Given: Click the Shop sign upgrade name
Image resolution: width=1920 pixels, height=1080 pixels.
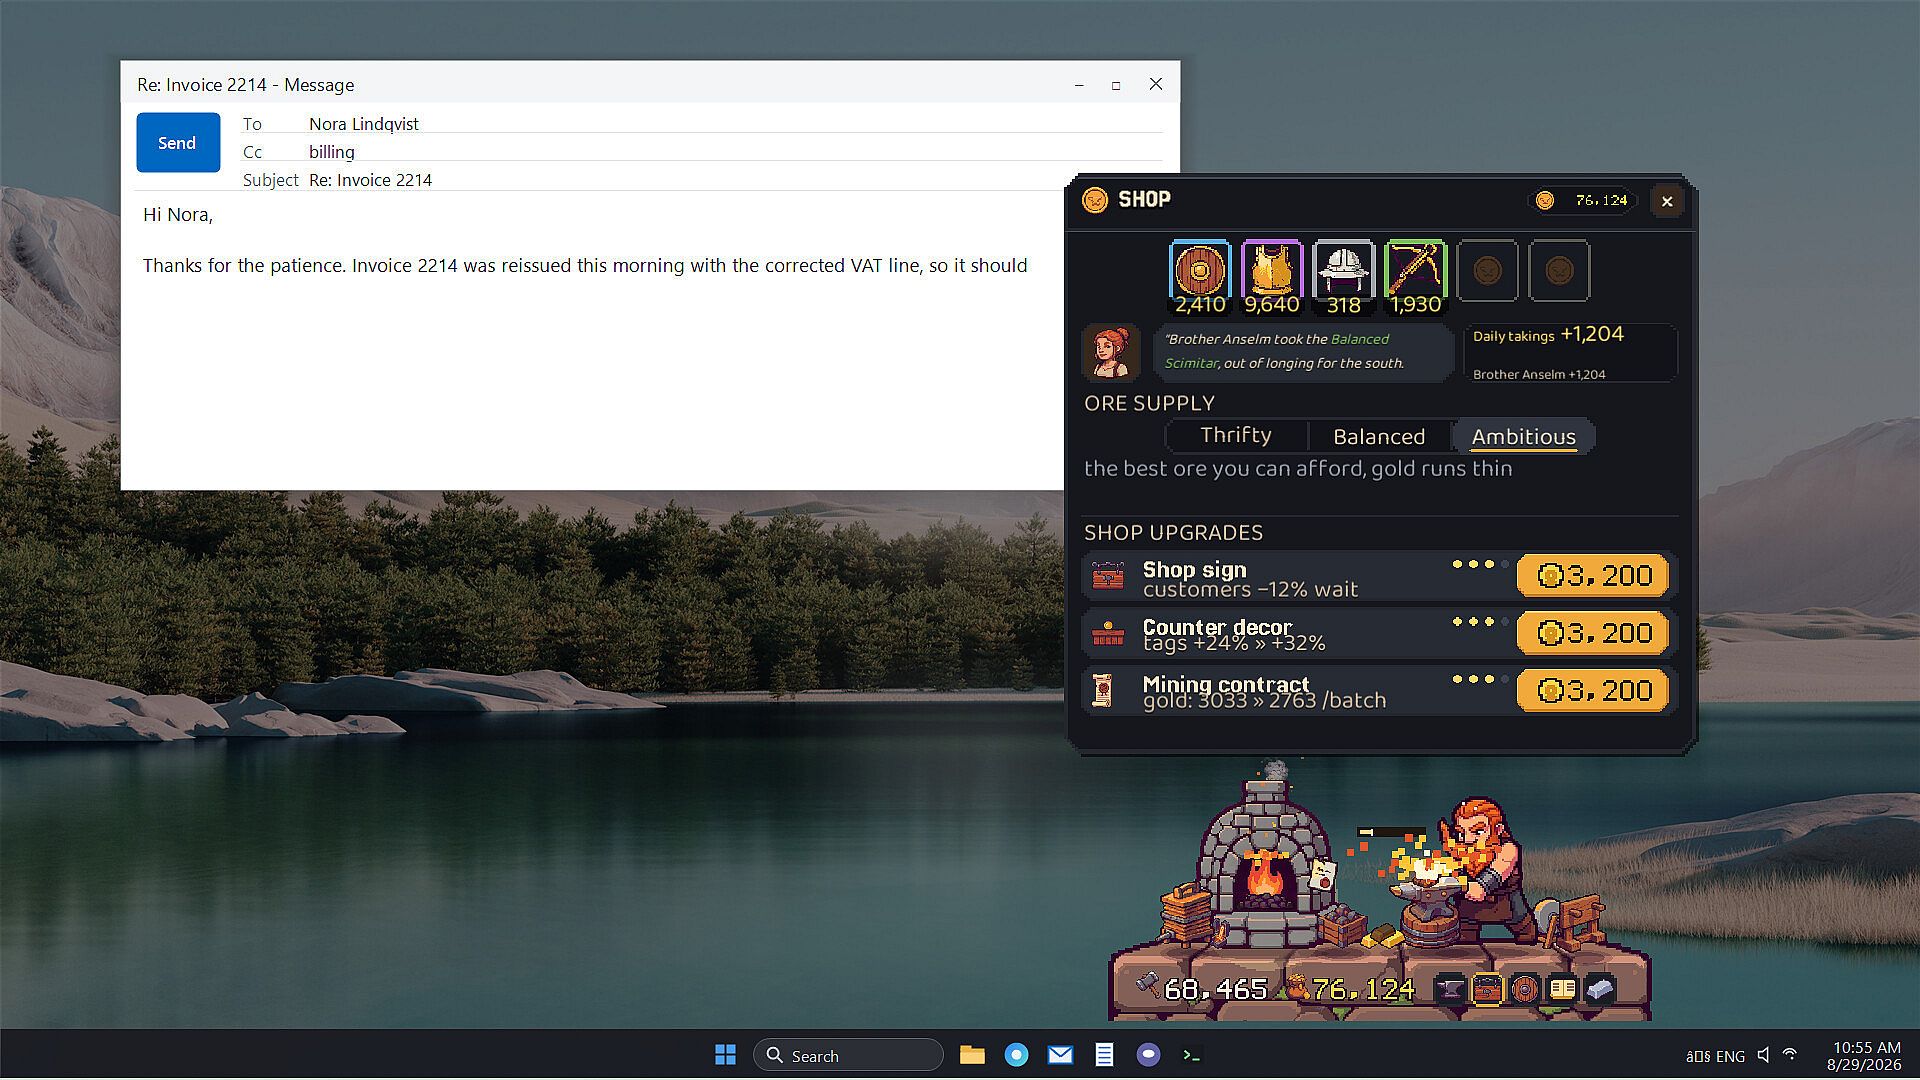Looking at the screenshot, I should pos(1194,569).
